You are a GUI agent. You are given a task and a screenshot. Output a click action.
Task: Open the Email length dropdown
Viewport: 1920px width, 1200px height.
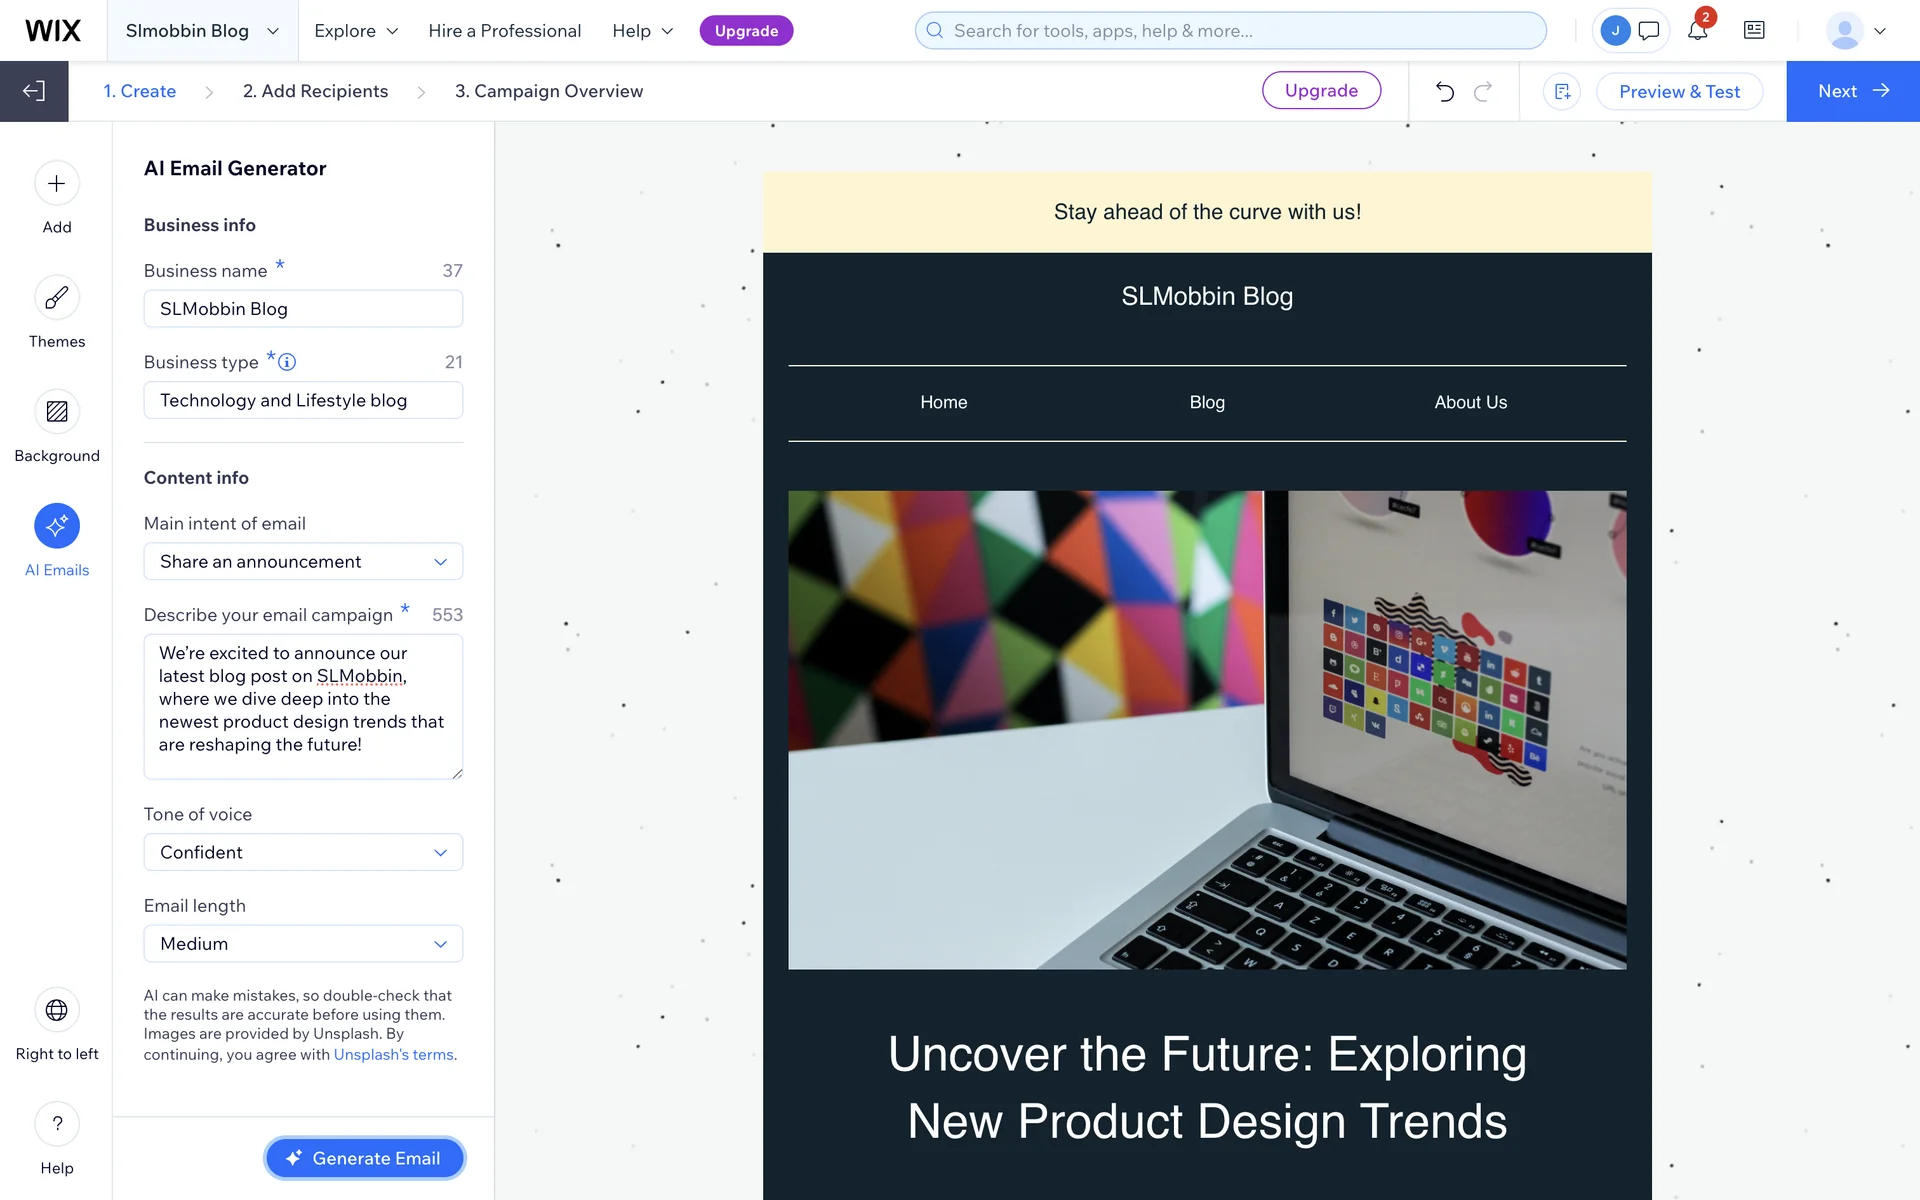303,944
